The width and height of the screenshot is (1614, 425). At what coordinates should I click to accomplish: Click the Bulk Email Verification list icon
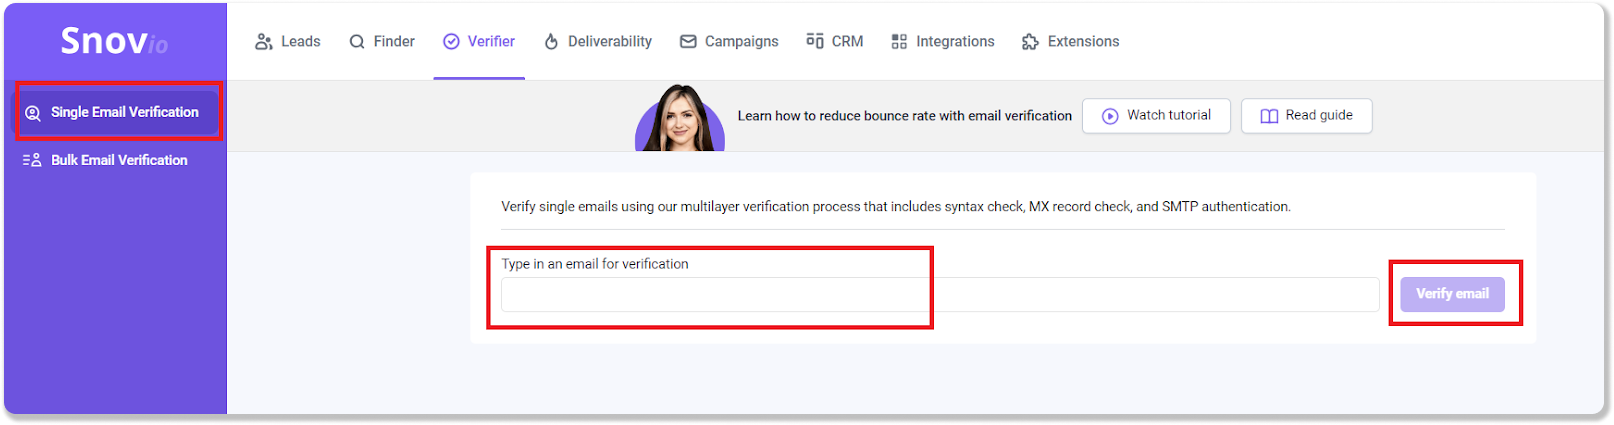click(x=32, y=160)
